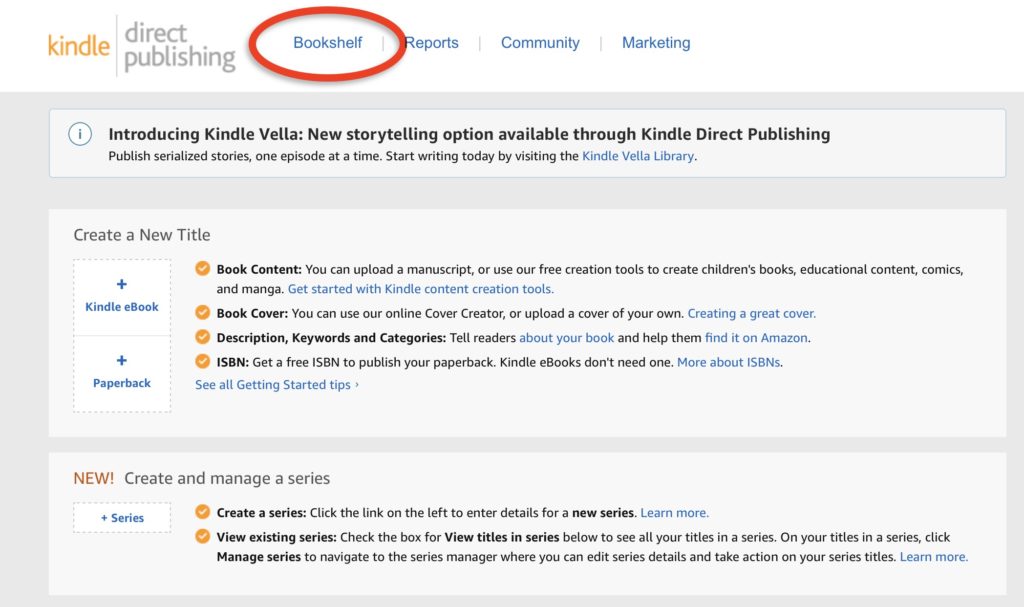Click Learn more about creating a series
Screen dimensions: 1024x607
pyautogui.click(x=674, y=512)
